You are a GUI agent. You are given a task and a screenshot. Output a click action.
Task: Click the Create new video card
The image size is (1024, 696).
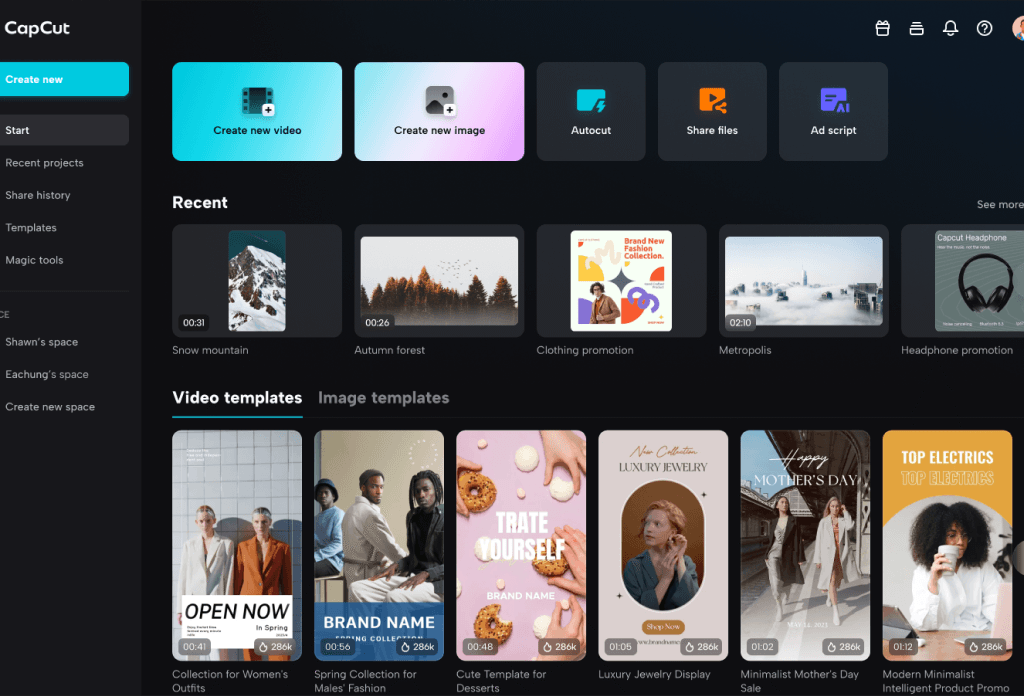tap(257, 111)
